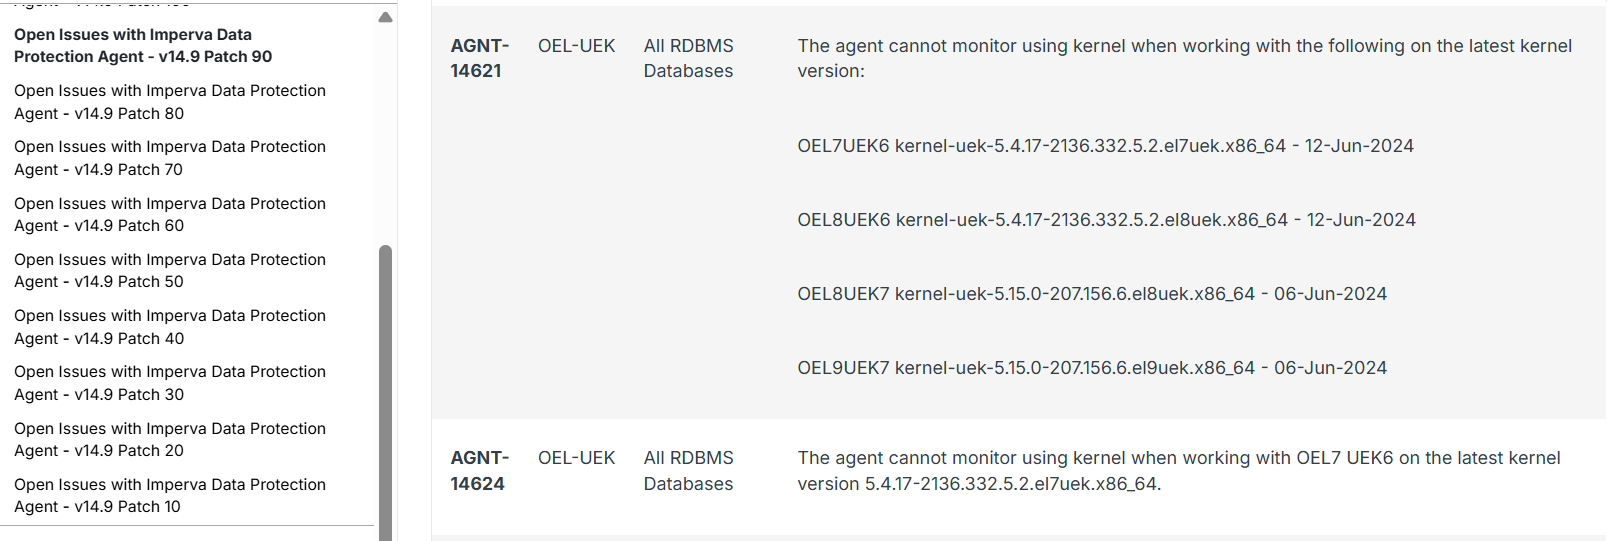Go to v14.9 Patch 60 open issues
The width and height of the screenshot is (1612, 541).
pyautogui.click(x=170, y=214)
